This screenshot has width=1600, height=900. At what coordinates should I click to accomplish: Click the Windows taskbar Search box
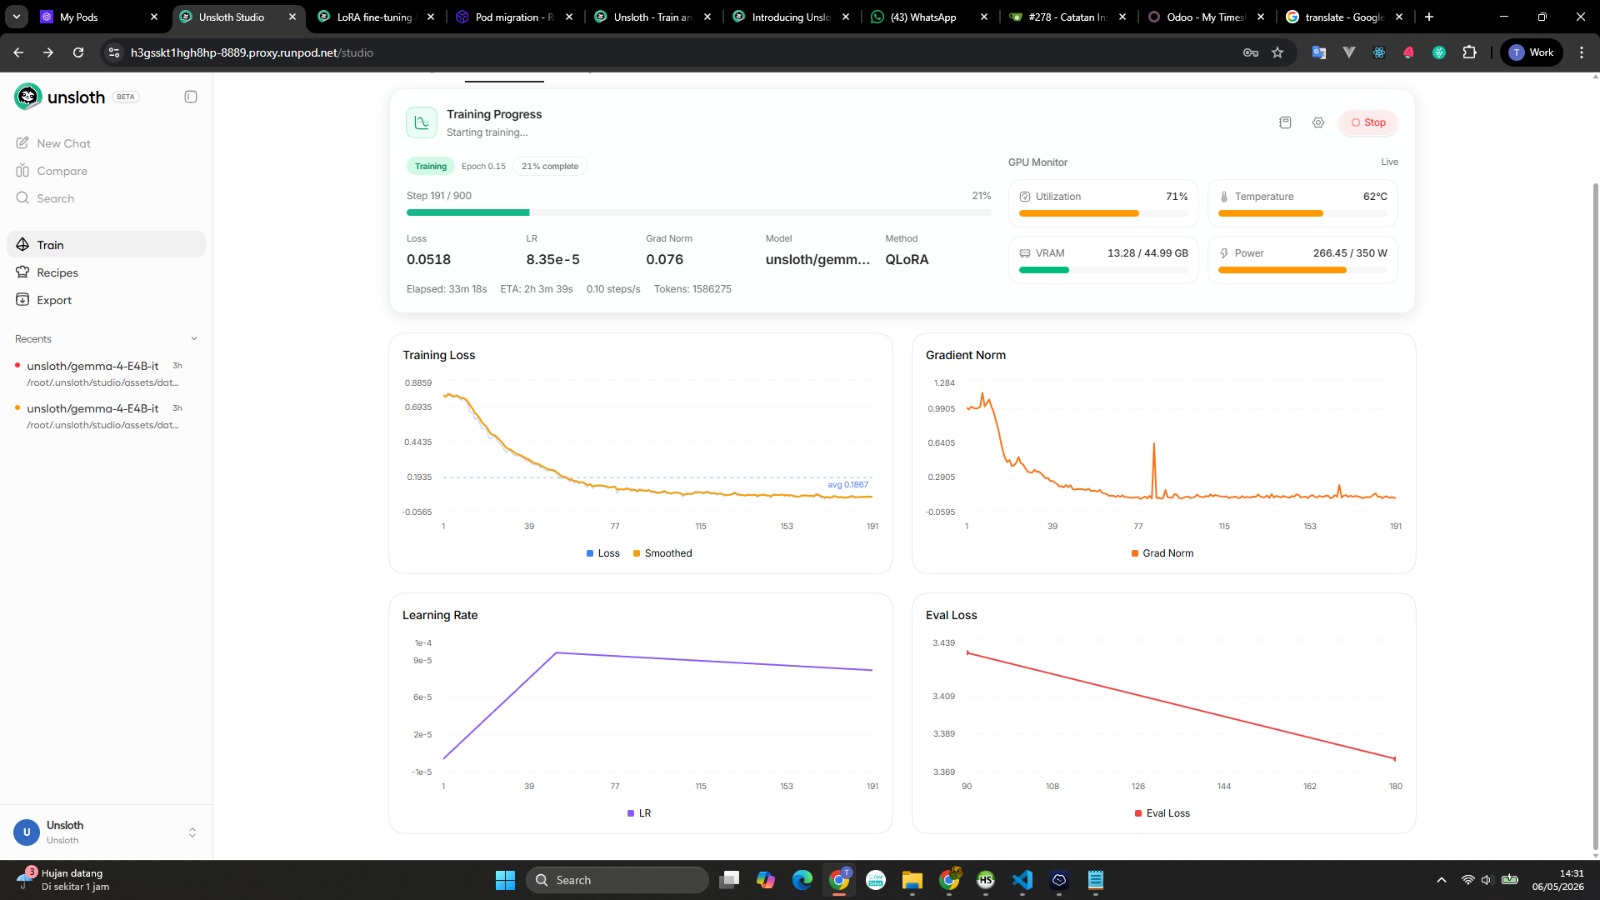pos(617,880)
